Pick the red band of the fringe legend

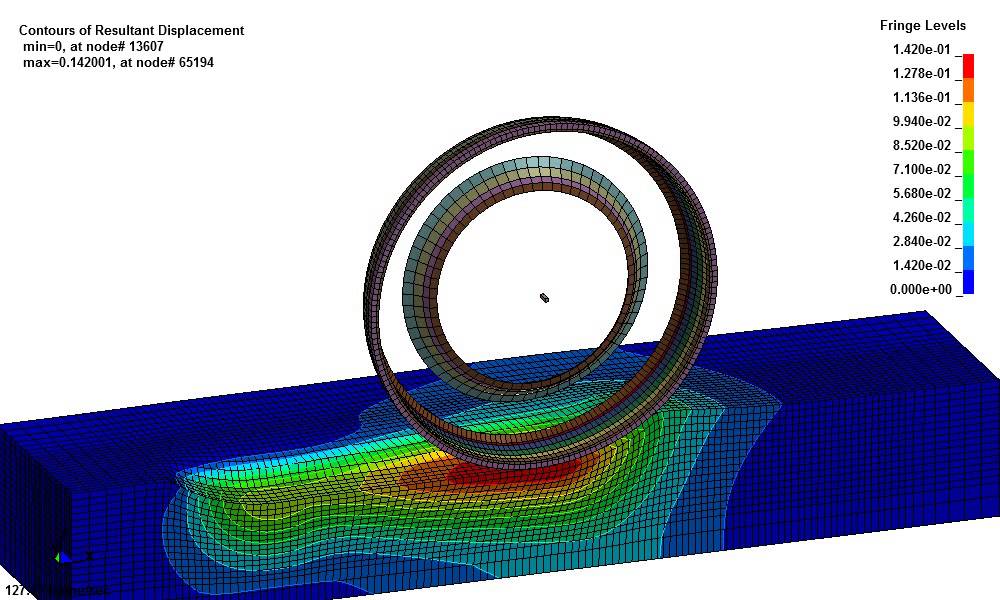click(968, 66)
